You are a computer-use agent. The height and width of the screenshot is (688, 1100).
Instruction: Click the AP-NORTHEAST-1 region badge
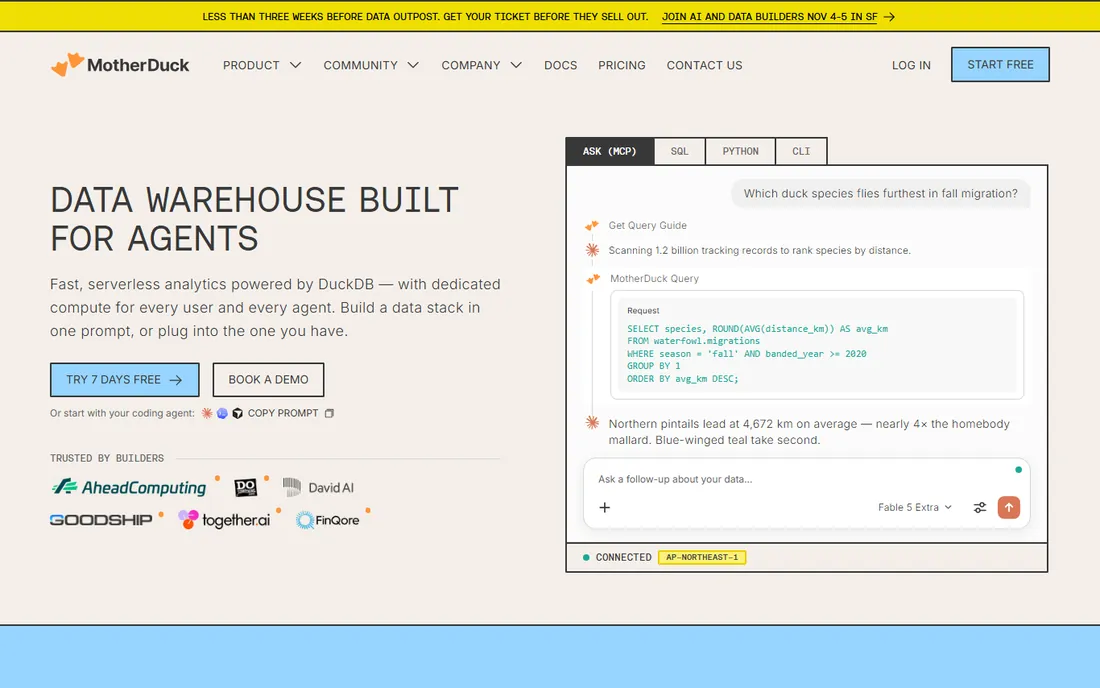click(x=702, y=558)
